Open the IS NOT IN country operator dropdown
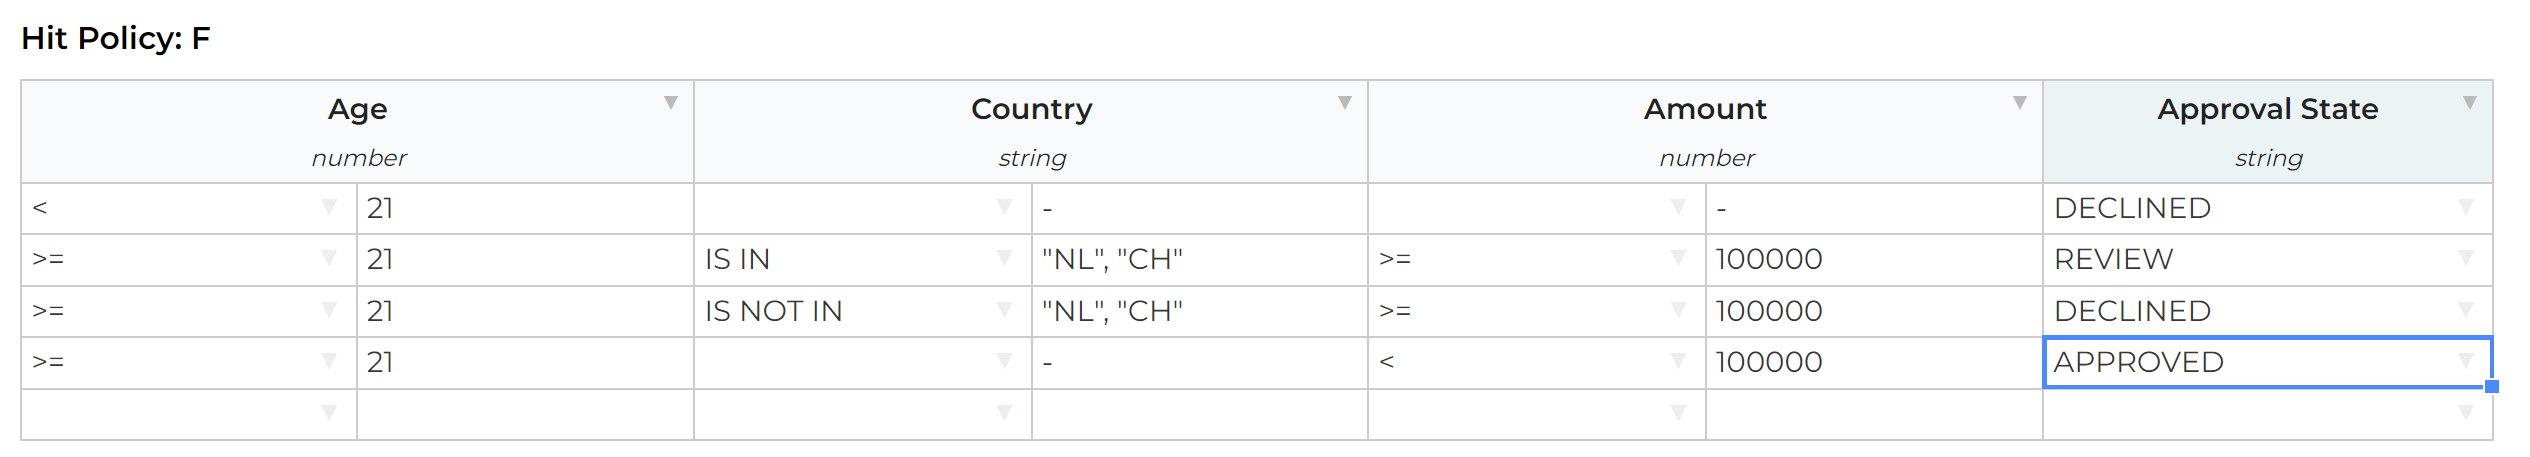This screenshot has width=2530, height=457. coord(1004,310)
